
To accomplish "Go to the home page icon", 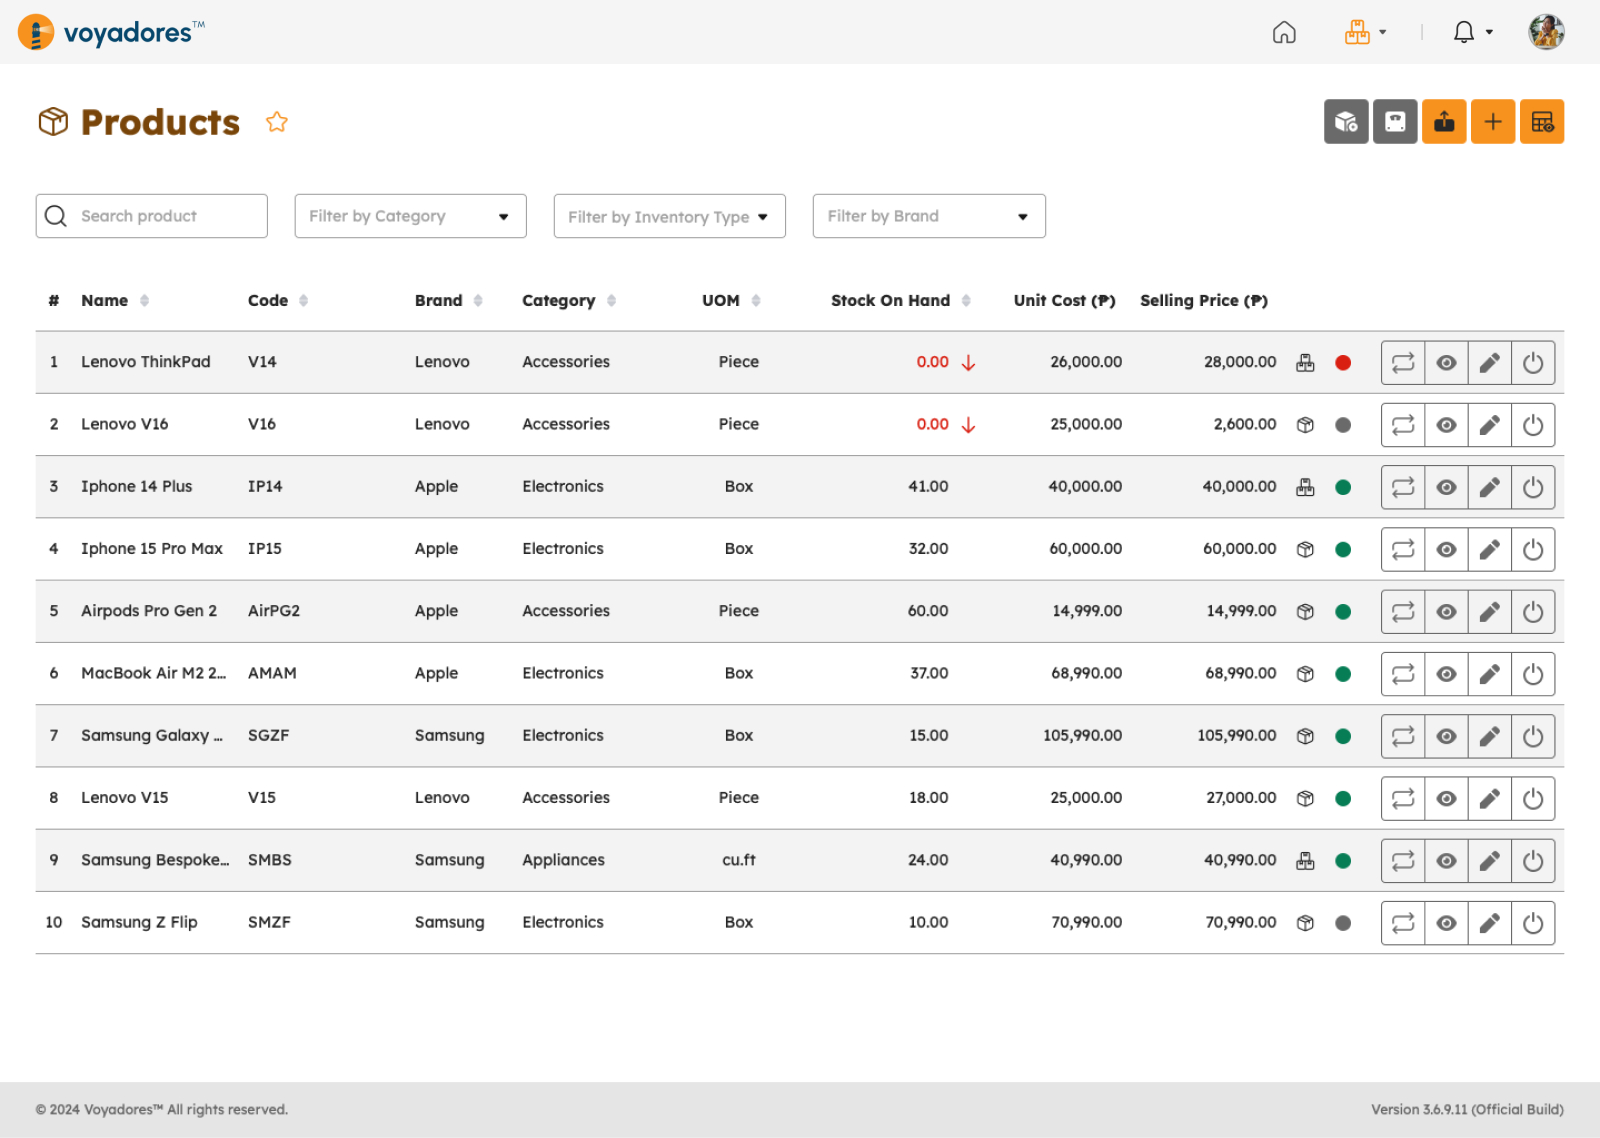I will tap(1284, 33).
